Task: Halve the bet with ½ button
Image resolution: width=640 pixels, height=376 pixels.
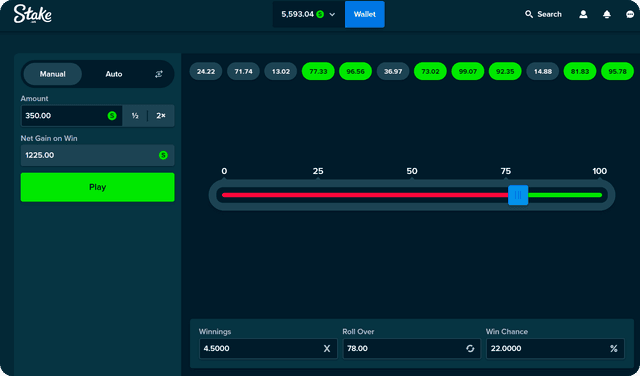Action: 135,116
